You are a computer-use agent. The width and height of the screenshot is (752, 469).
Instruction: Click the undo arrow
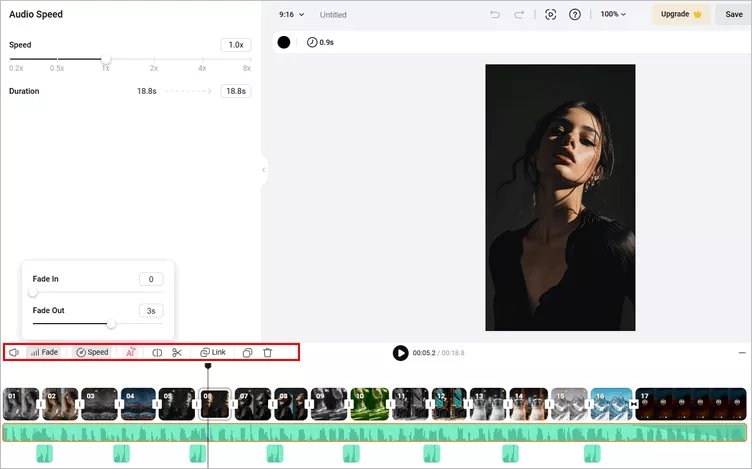tap(495, 15)
